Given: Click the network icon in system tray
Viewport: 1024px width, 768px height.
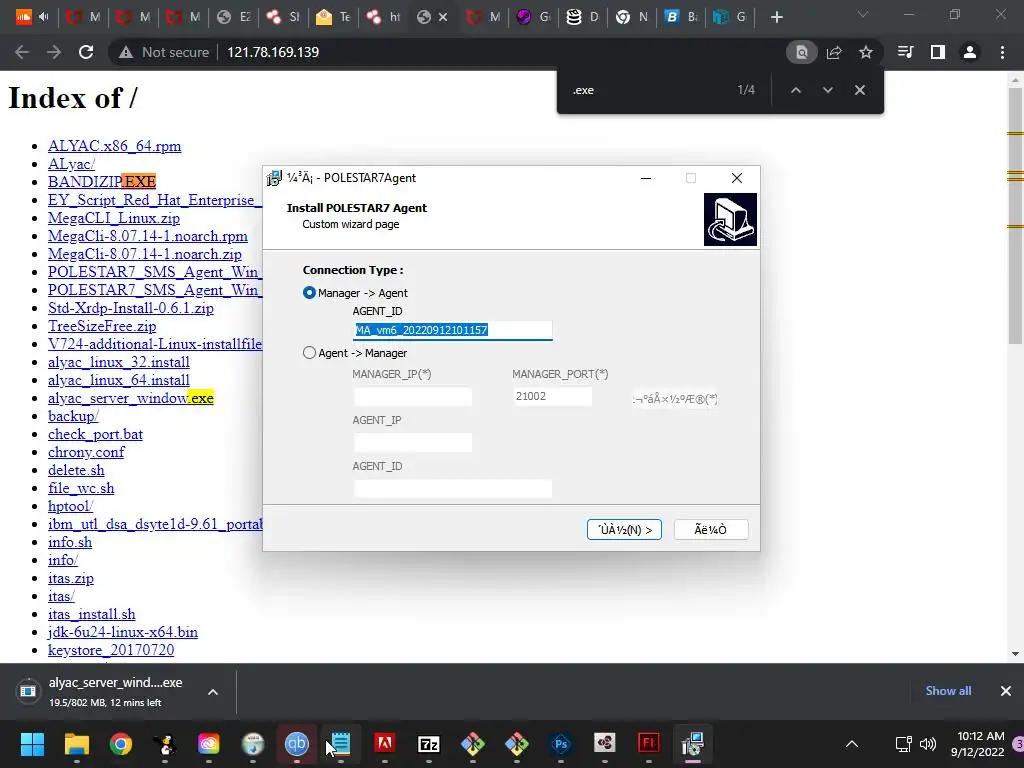Looking at the screenshot, I should 903,744.
